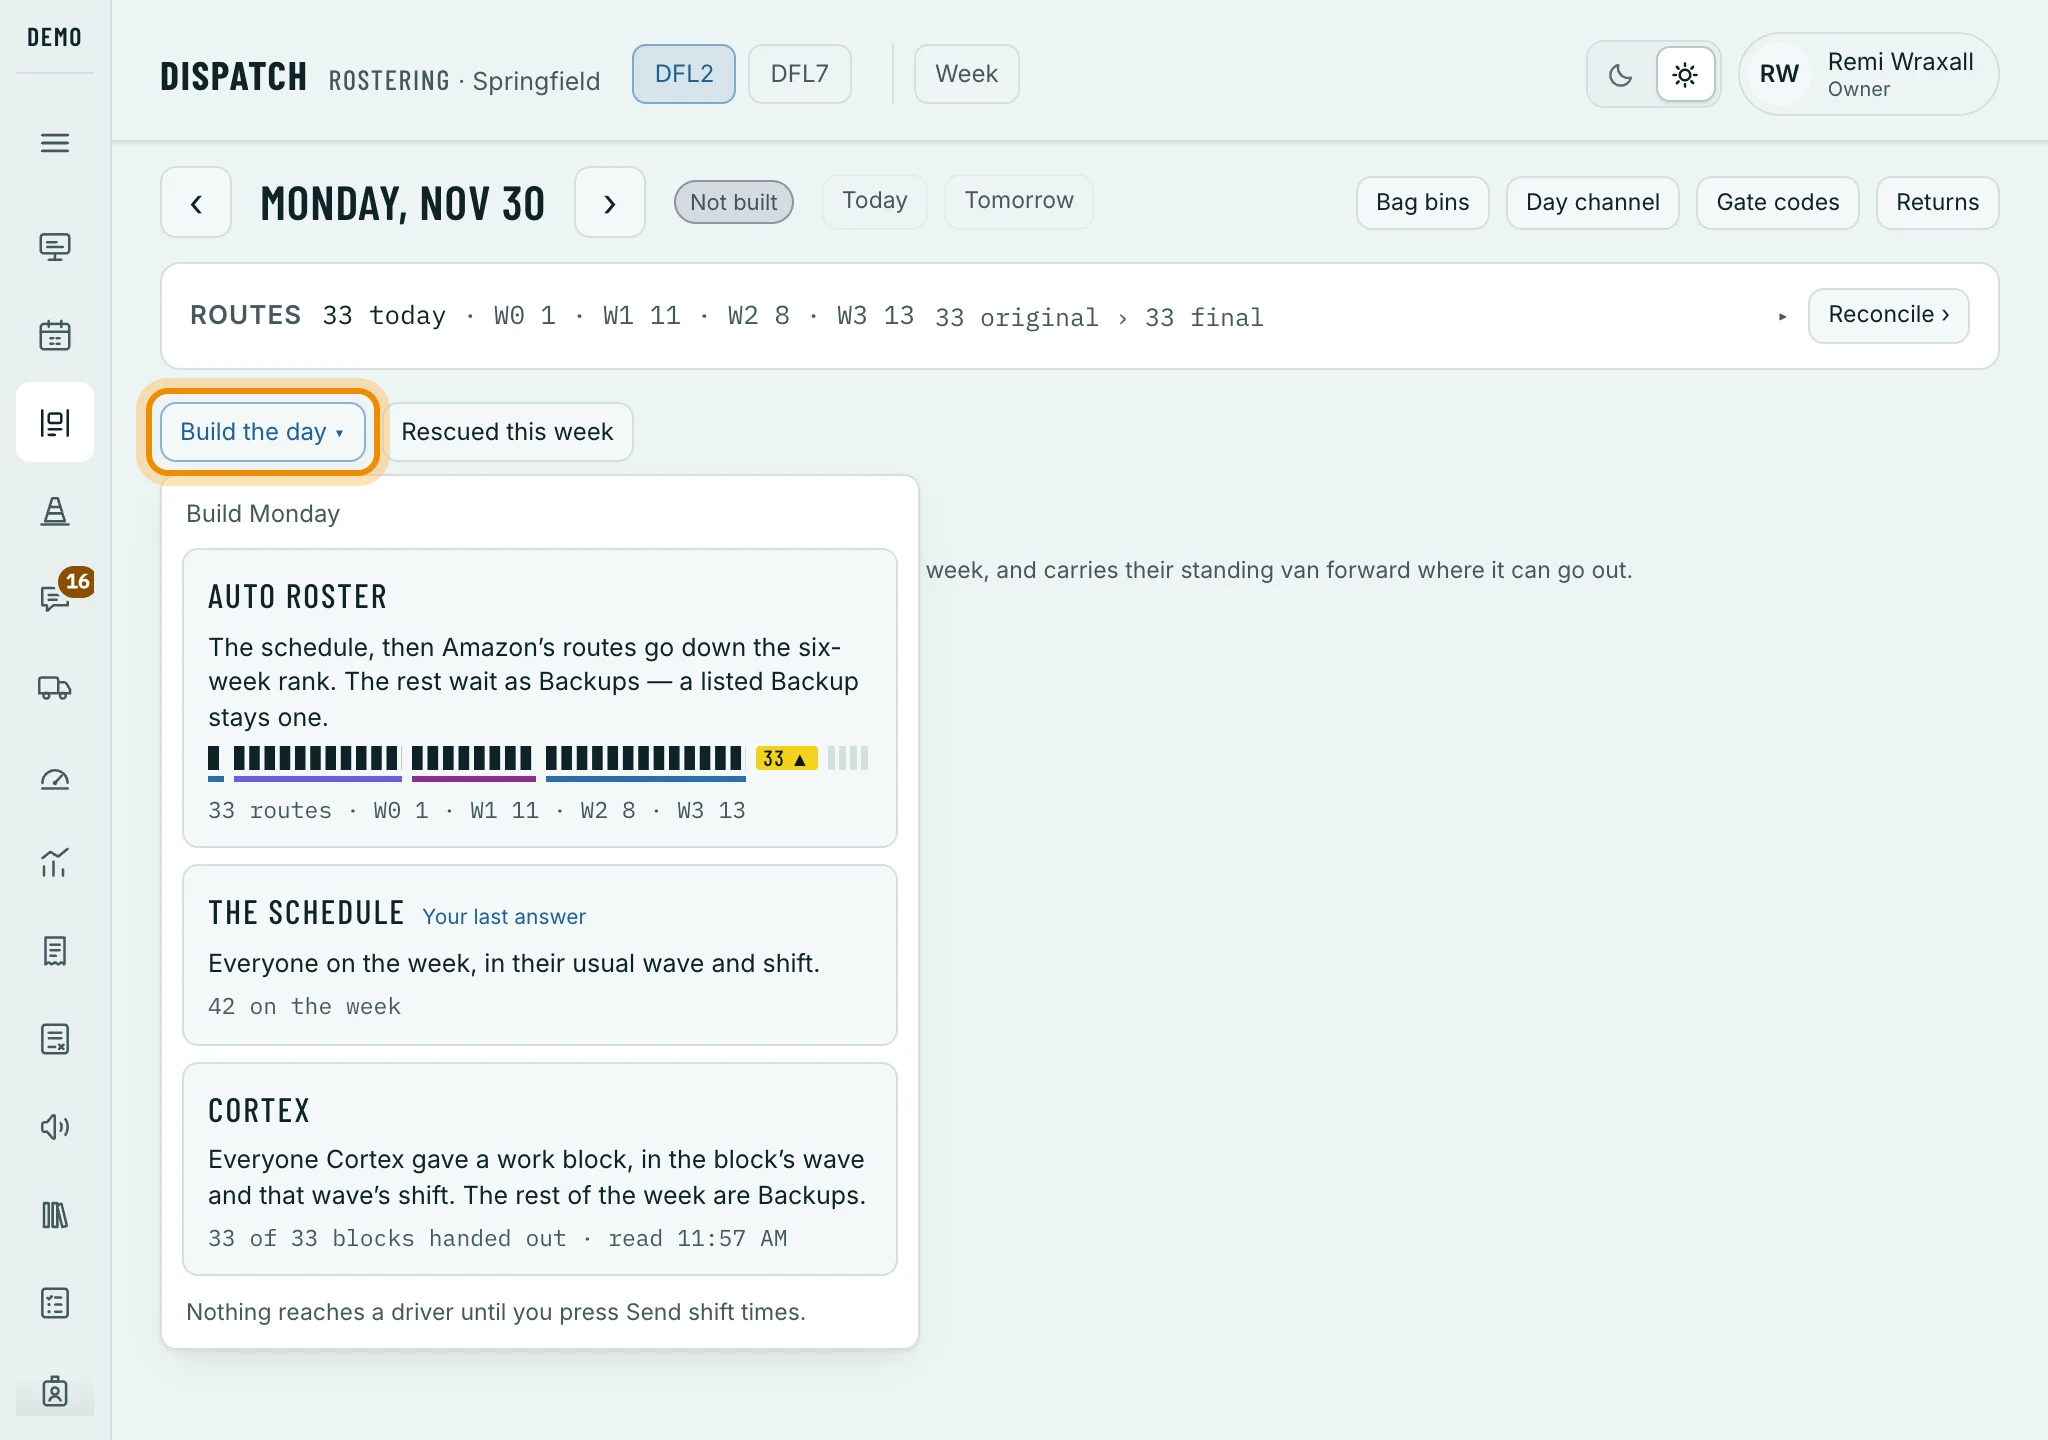Open the ID badge sidebar icon
The width and height of the screenshot is (2048, 1440).
coord(55,1391)
